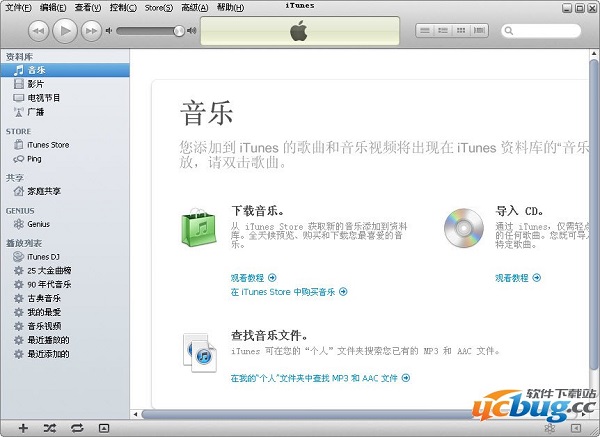Click the vertical scrollbar thumb
This screenshot has height=437, width=600.
pos(593,214)
